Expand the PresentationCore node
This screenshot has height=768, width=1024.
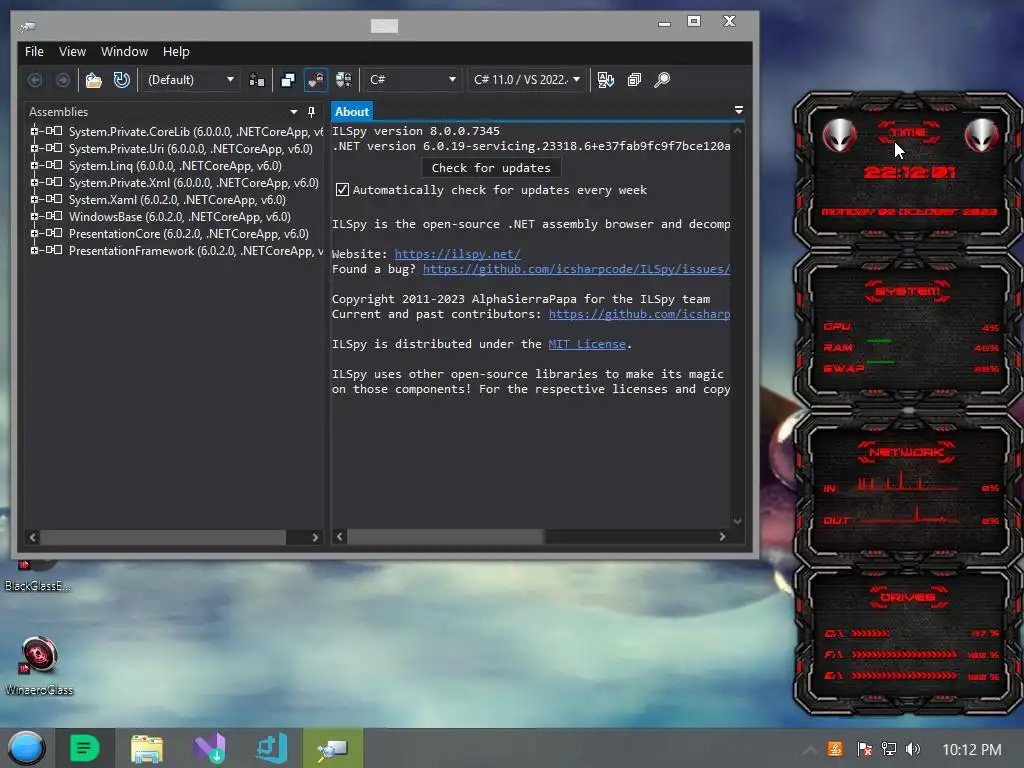pyautogui.click(x=34, y=233)
